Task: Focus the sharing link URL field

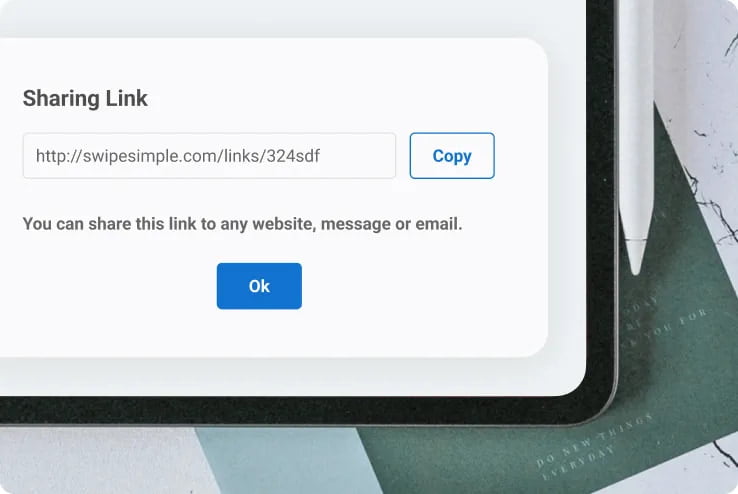Action: [209, 156]
